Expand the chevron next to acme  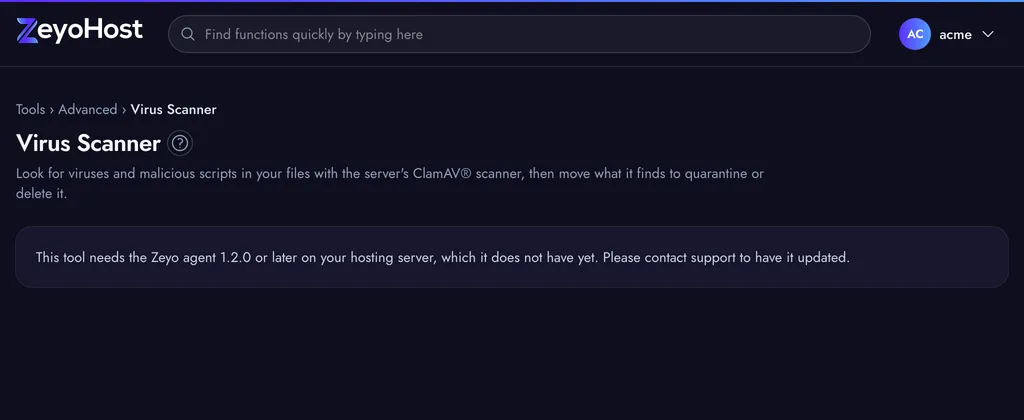(987, 34)
